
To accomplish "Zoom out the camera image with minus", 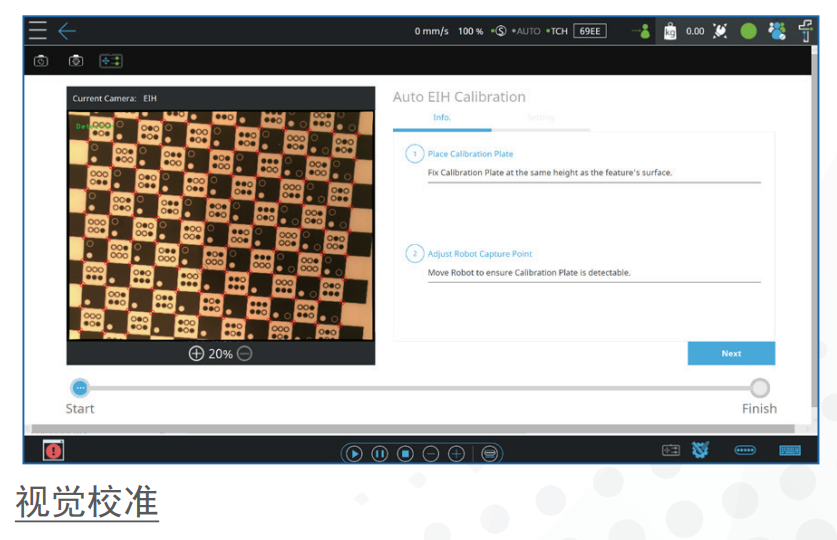I will click(245, 353).
